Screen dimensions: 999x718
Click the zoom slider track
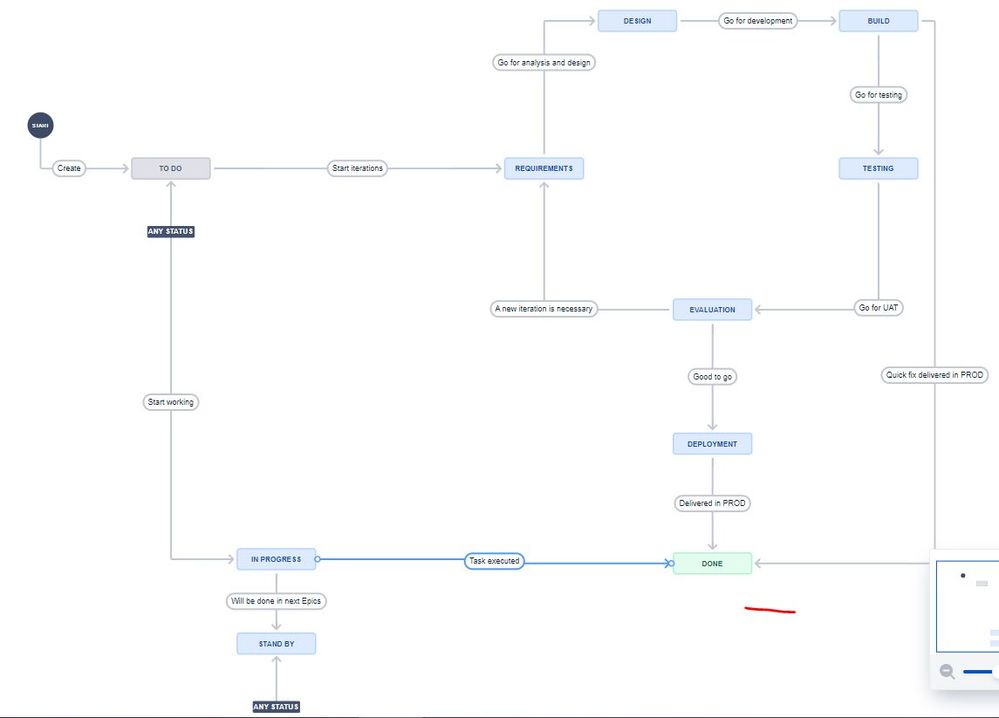tap(980, 671)
